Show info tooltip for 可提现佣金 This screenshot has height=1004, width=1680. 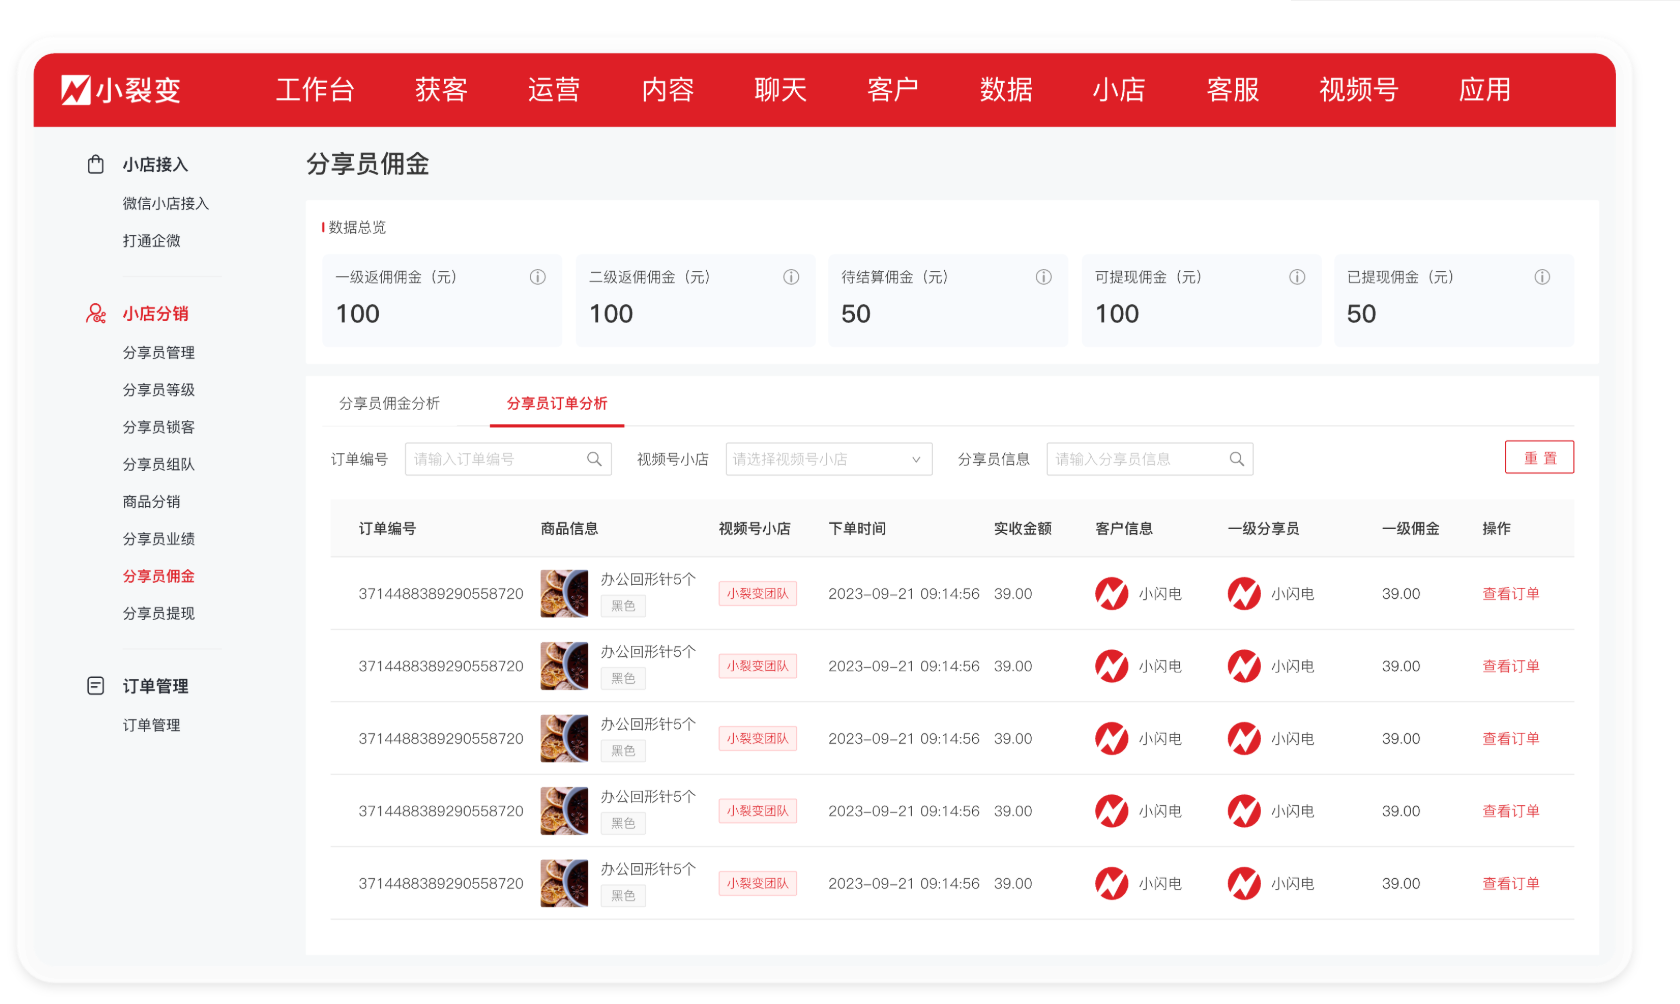pos(1297,277)
